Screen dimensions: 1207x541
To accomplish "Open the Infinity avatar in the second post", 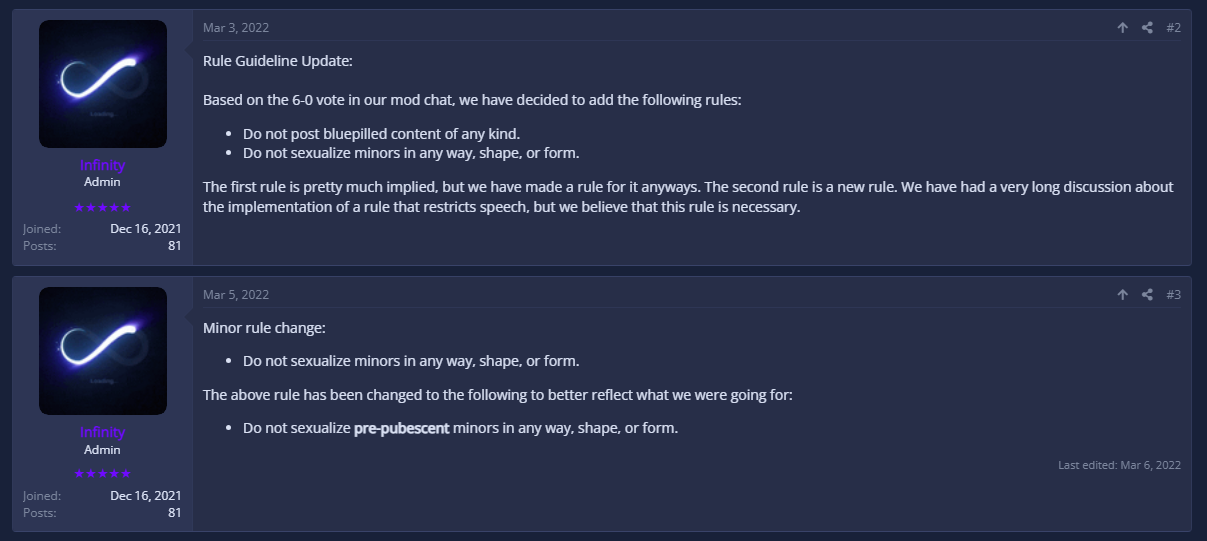I will point(103,351).
